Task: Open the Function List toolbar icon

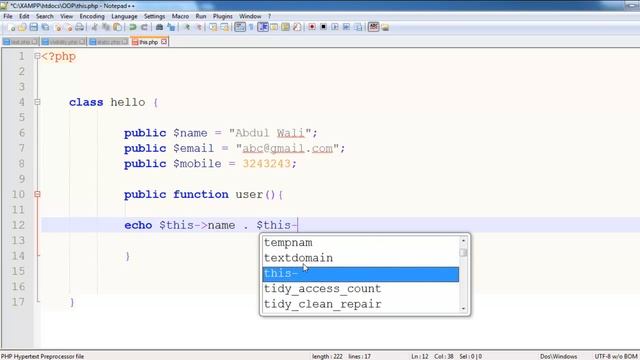Action: point(297,27)
